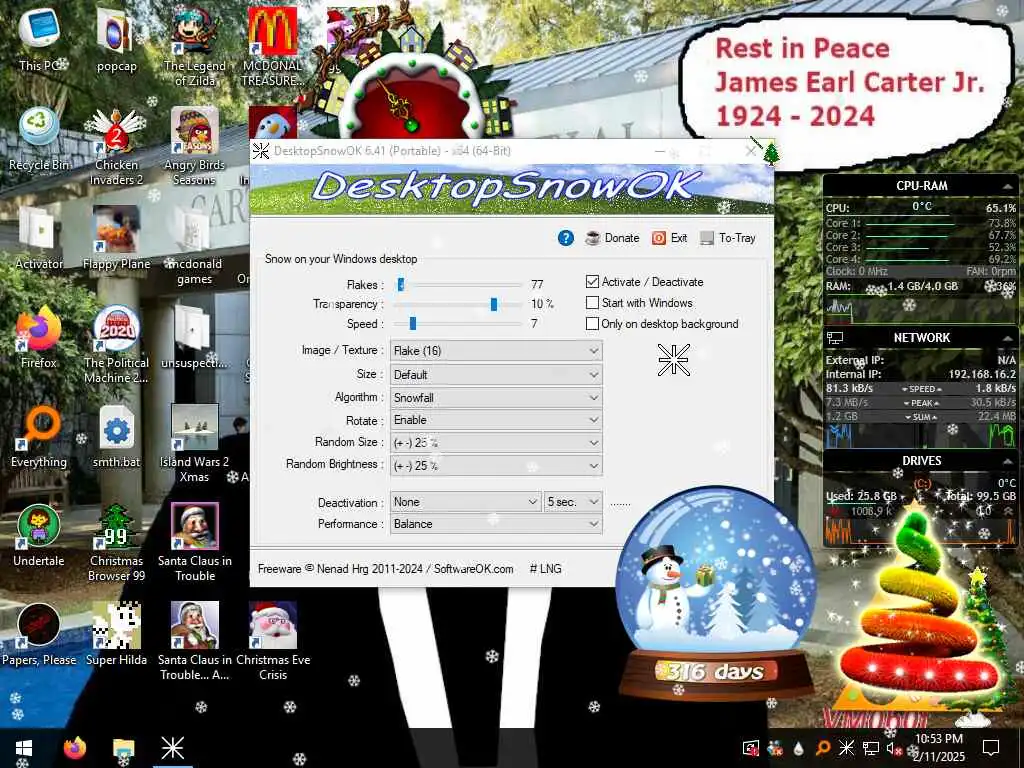
Task: Click the Activator desktop icon
Action: (39, 238)
